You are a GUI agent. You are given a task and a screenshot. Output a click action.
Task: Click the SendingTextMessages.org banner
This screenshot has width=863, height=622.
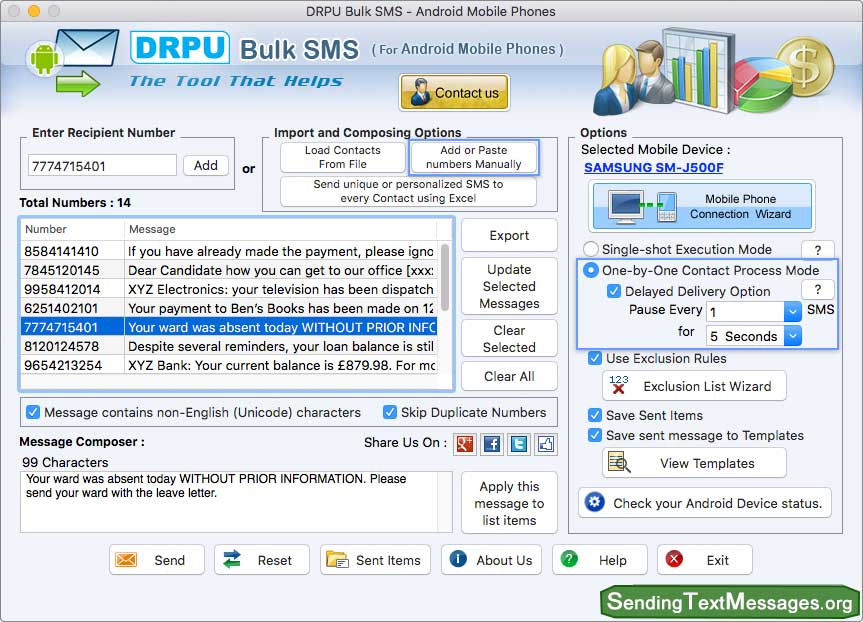tap(730, 602)
